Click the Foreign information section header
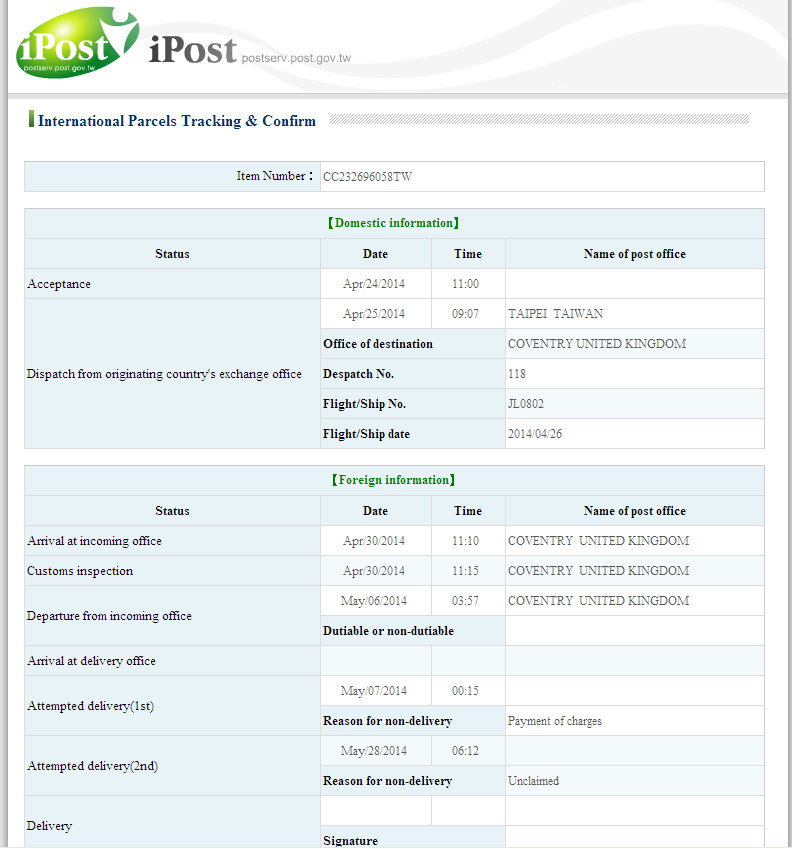Screen dimensions: 792x849 pyautogui.click(x=394, y=481)
